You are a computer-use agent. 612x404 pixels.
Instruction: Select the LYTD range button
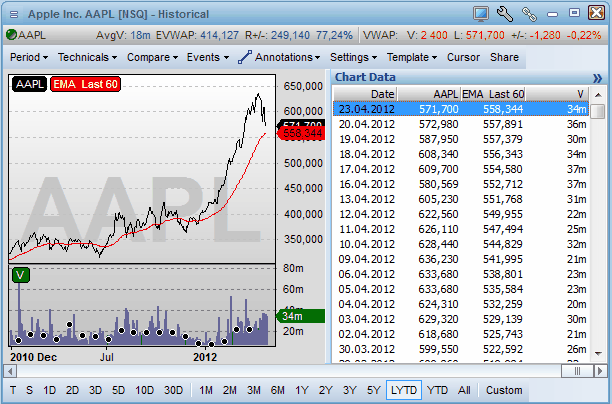(x=404, y=390)
